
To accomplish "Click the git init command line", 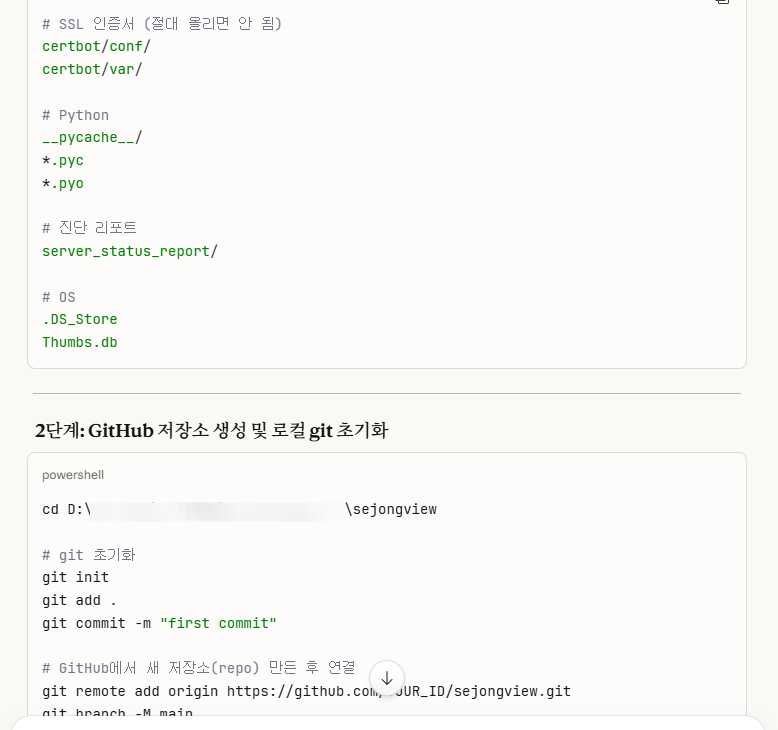I will coord(76,577).
